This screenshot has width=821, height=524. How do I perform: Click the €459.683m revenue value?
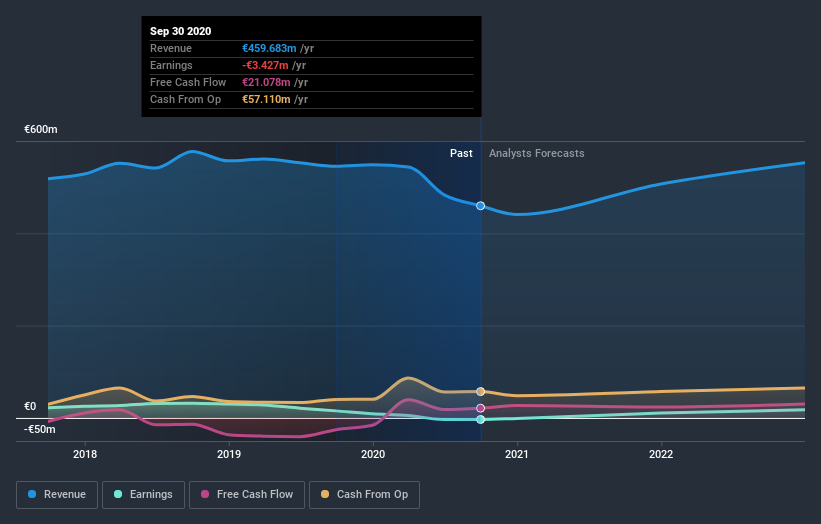click(x=269, y=48)
